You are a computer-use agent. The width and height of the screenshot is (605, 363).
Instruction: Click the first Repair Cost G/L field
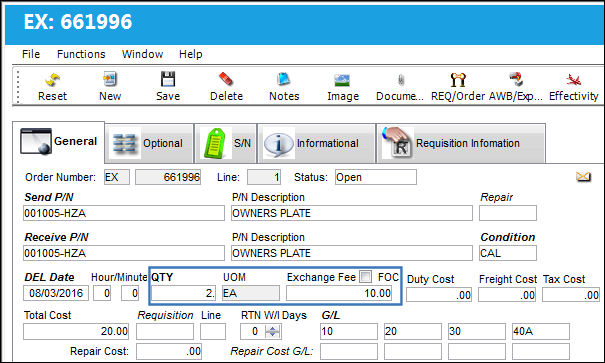(349, 351)
